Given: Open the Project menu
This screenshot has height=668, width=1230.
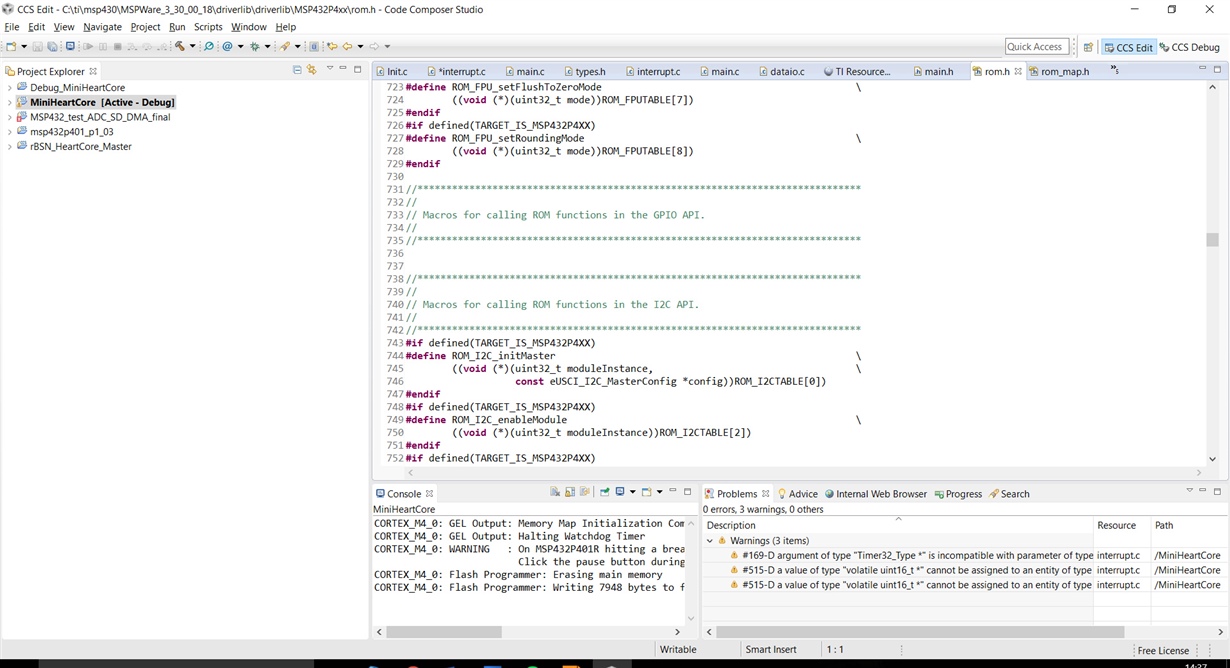Looking at the screenshot, I should tap(145, 27).
